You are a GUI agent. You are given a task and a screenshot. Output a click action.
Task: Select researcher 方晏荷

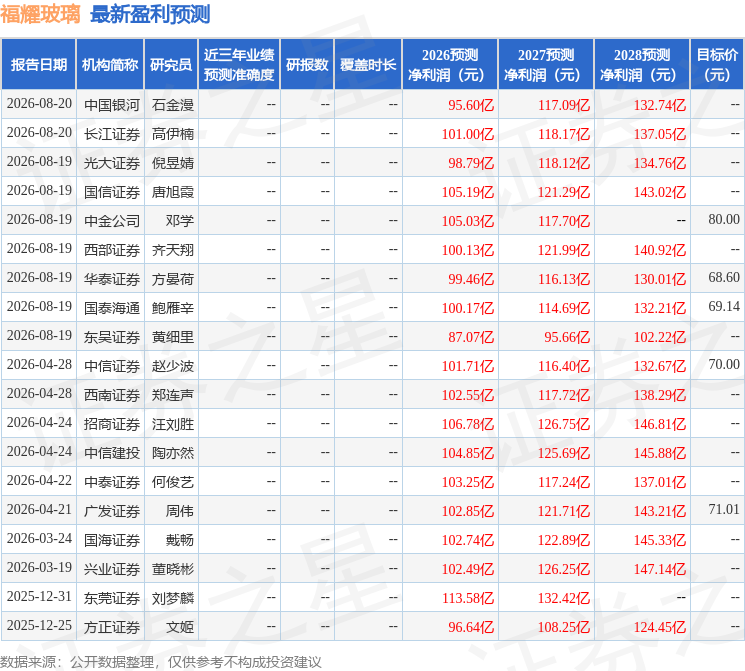pos(173,278)
